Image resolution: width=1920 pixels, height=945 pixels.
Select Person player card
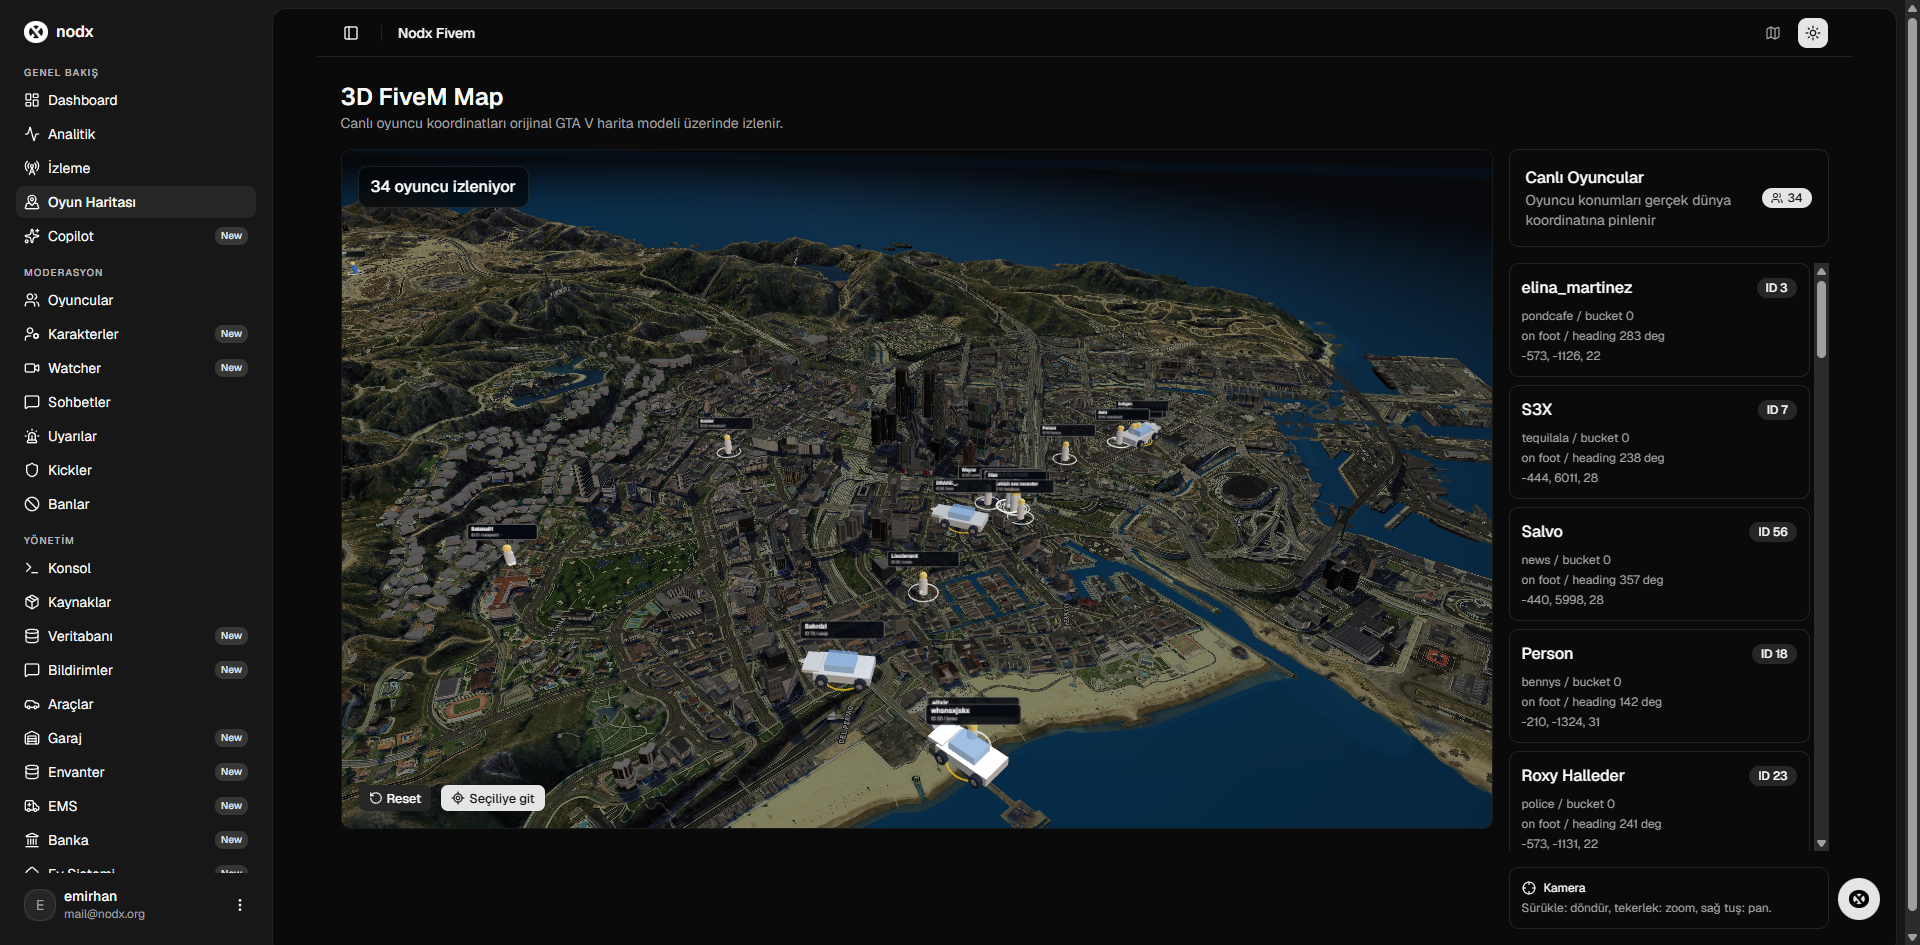1659,686
